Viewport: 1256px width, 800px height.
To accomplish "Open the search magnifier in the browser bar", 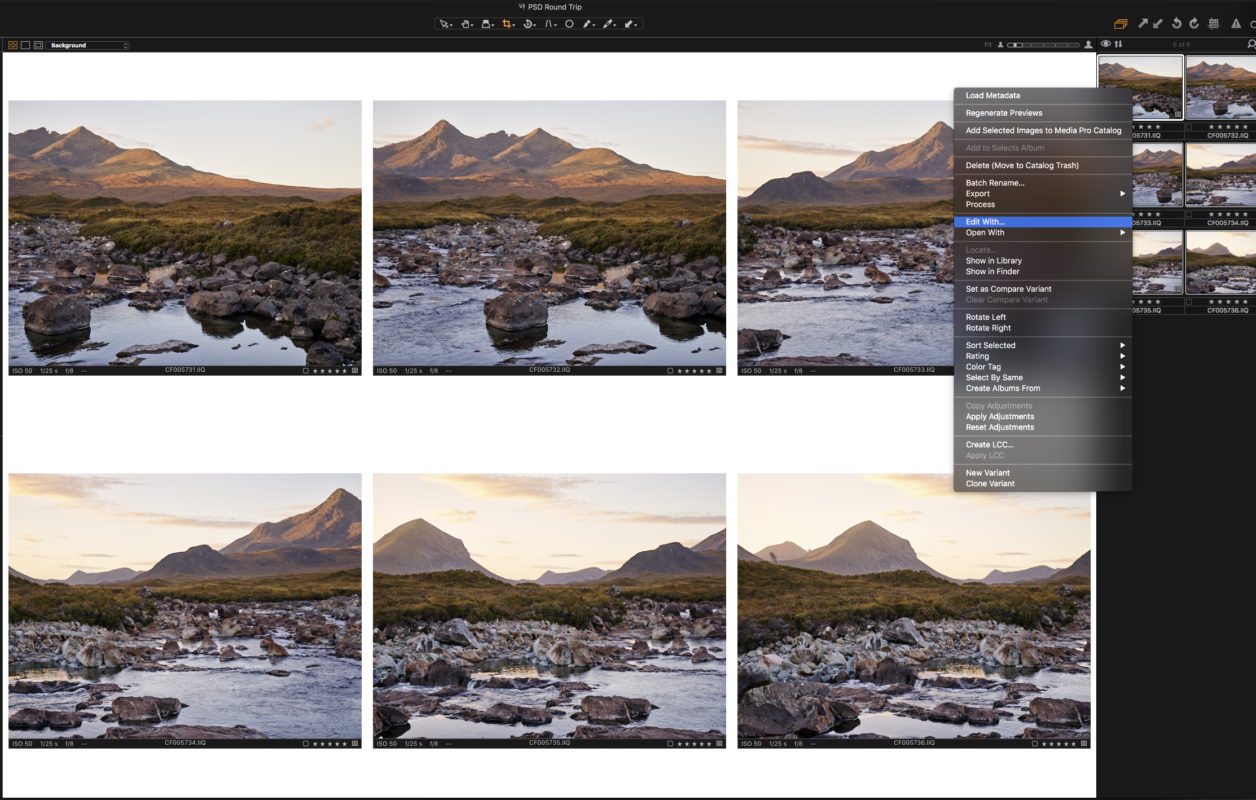I will point(1250,44).
